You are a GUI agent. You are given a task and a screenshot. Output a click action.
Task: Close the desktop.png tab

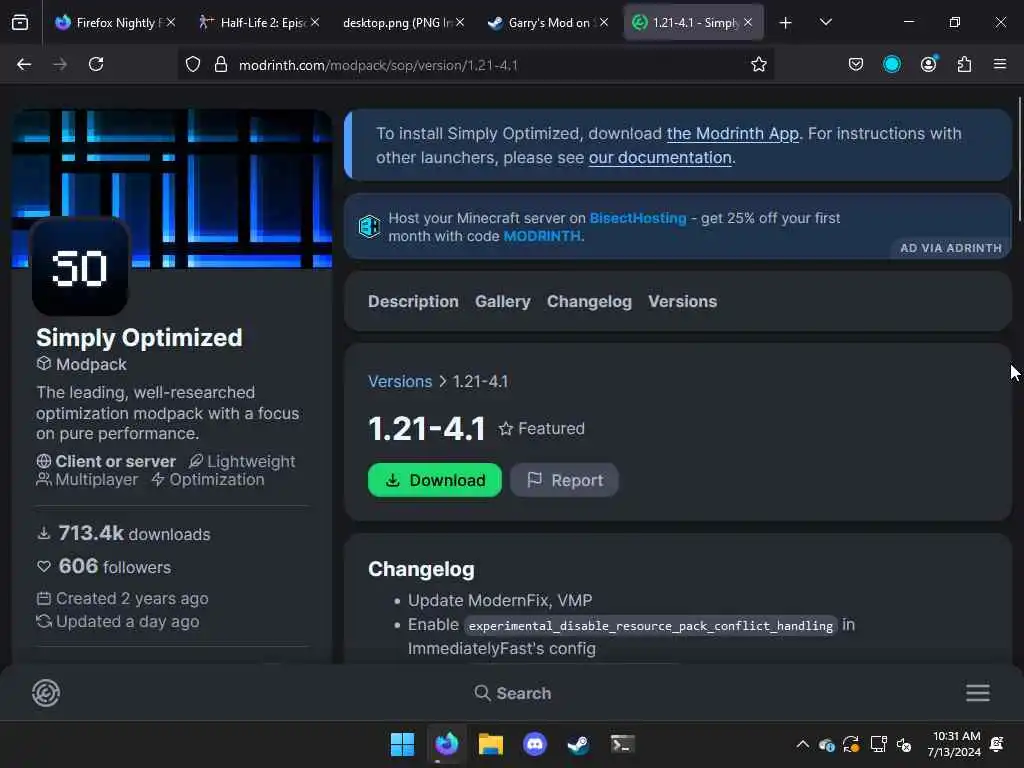click(x=460, y=23)
